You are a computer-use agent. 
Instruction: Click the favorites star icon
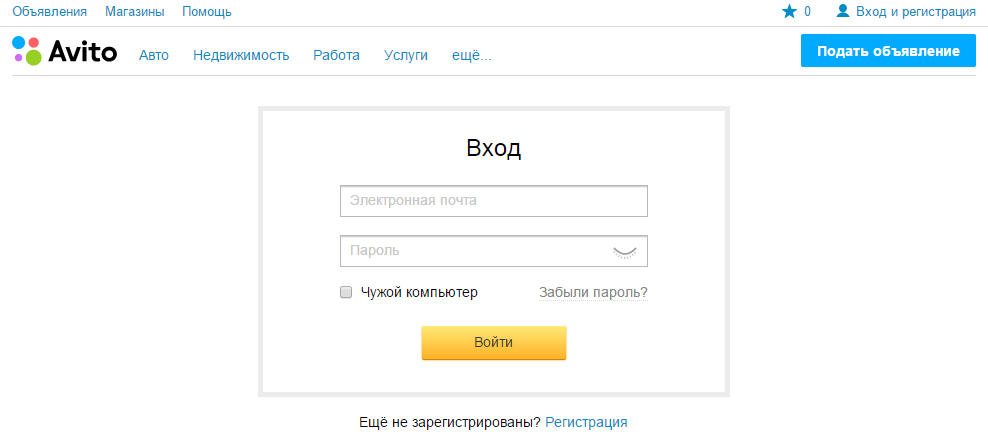pos(789,11)
